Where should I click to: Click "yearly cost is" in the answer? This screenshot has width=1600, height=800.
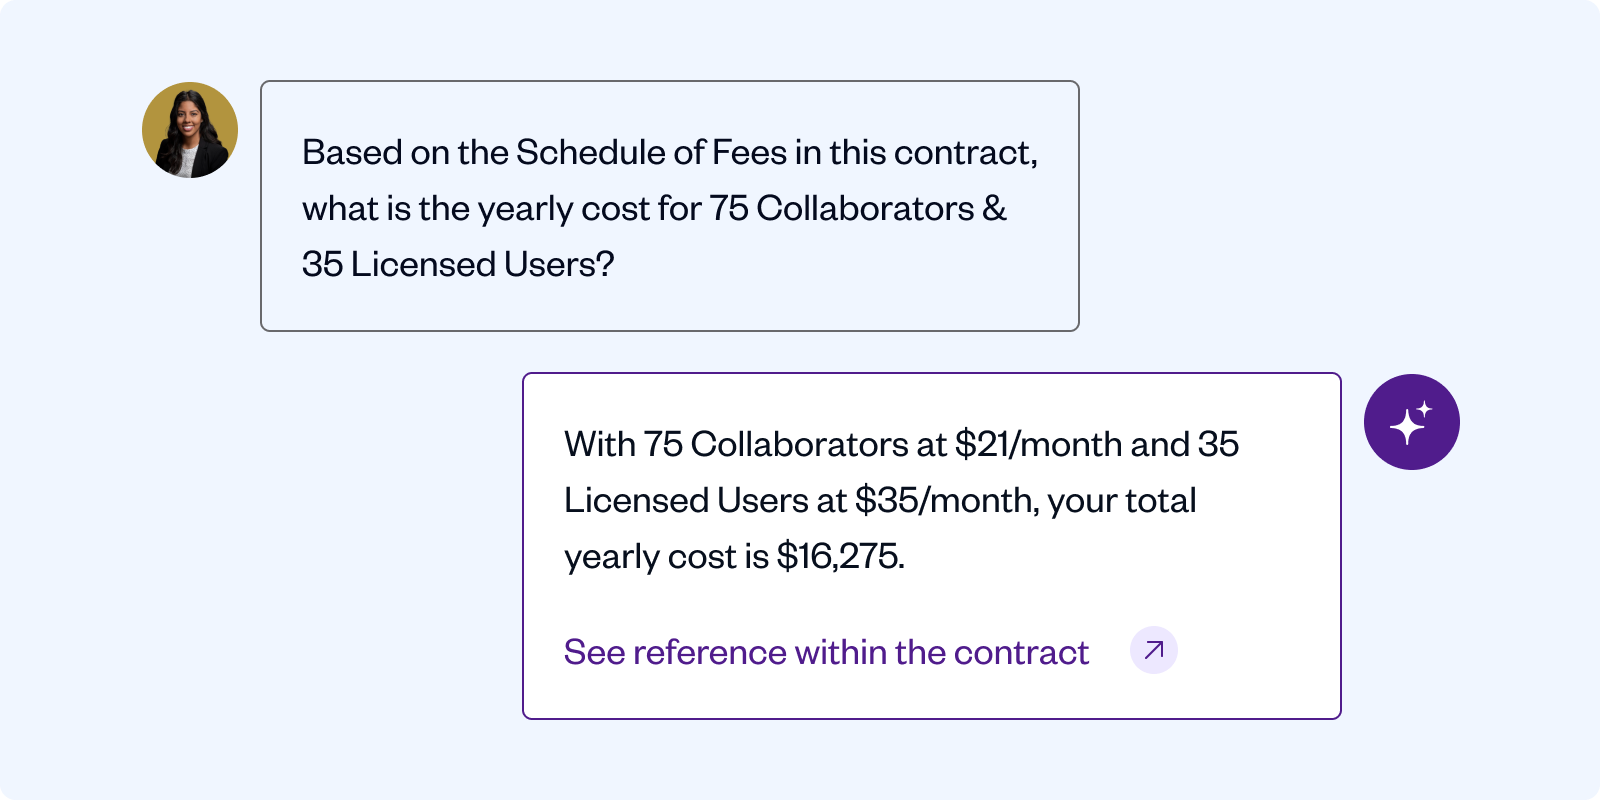click(x=666, y=556)
